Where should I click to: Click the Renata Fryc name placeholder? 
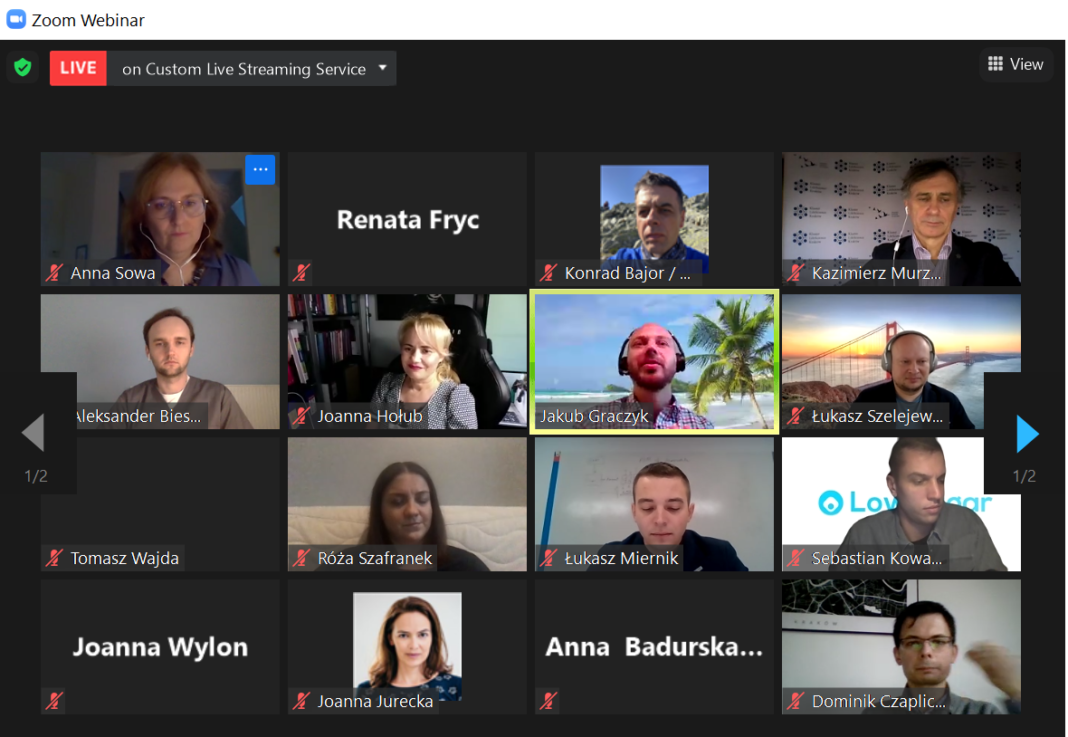pyautogui.click(x=407, y=220)
